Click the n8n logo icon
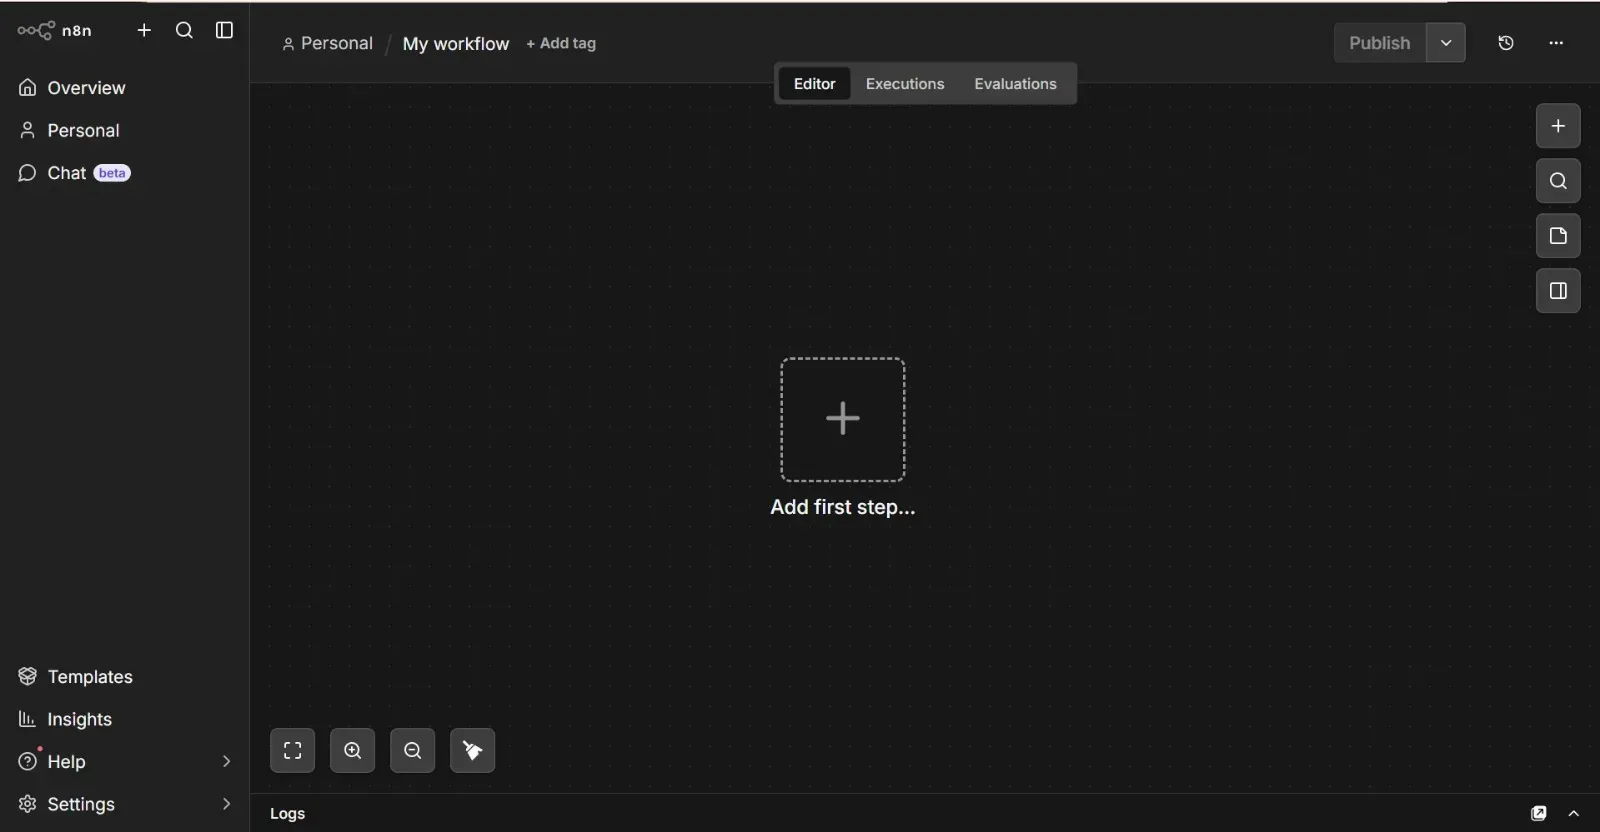 click(36, 31)
